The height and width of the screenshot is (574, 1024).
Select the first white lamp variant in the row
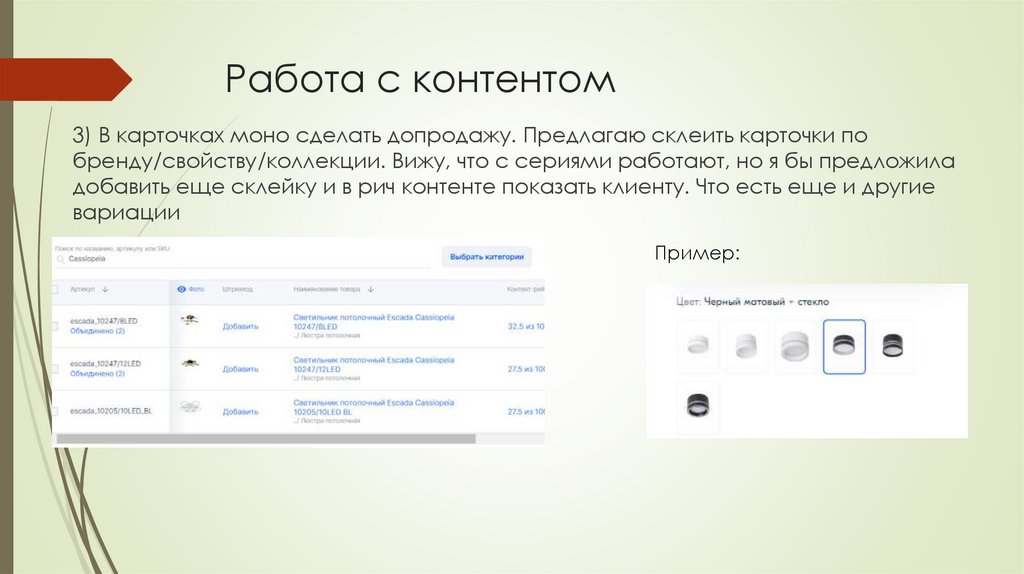point(698,346)
